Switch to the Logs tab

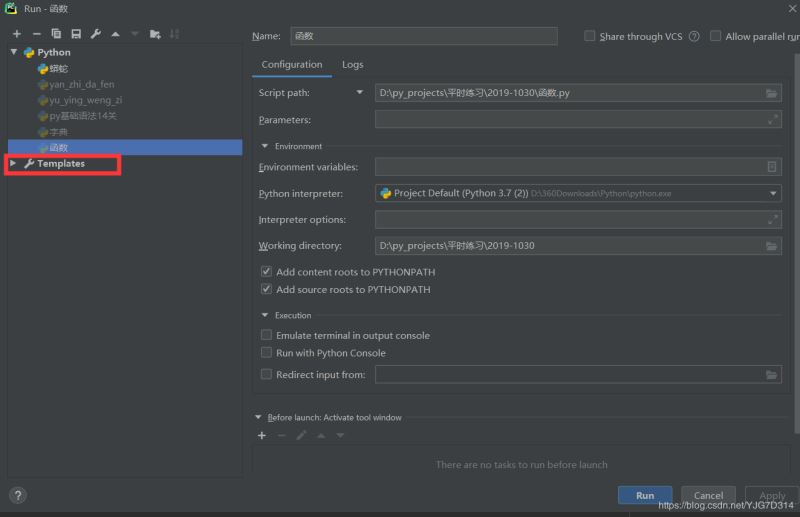pyautogui.click(x=352, y=64)
